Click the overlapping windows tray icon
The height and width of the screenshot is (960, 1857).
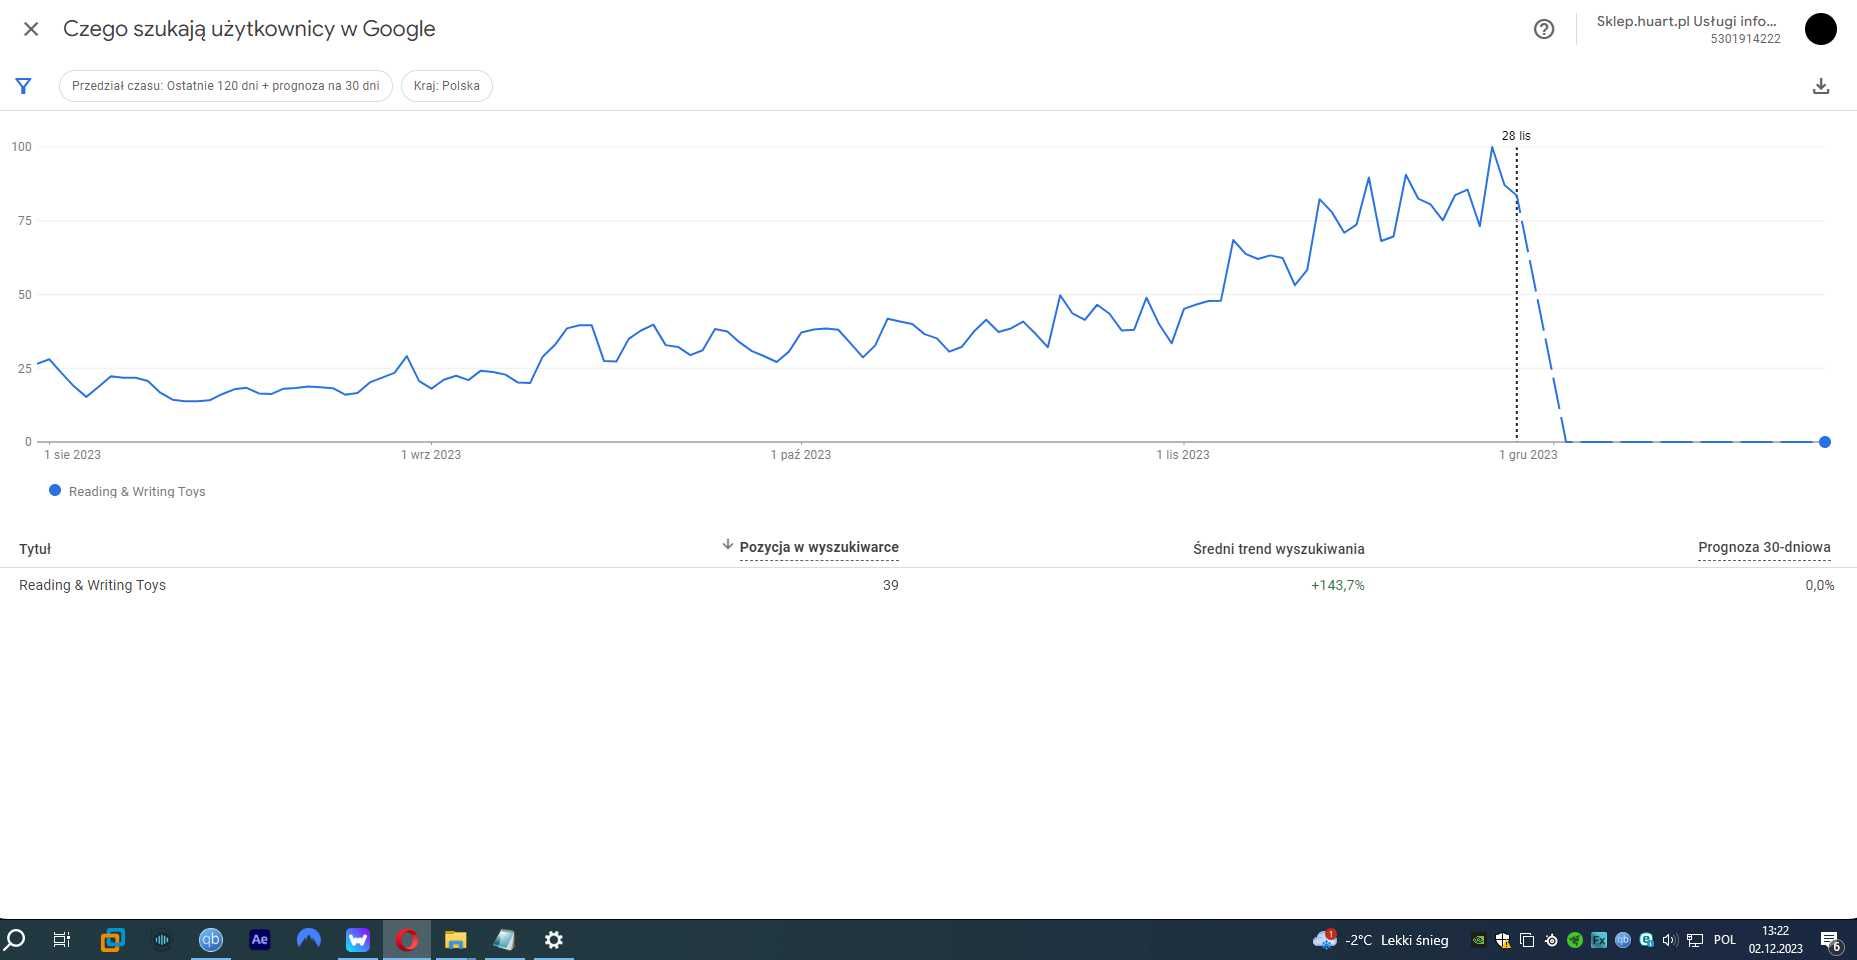click(1527, 940)
